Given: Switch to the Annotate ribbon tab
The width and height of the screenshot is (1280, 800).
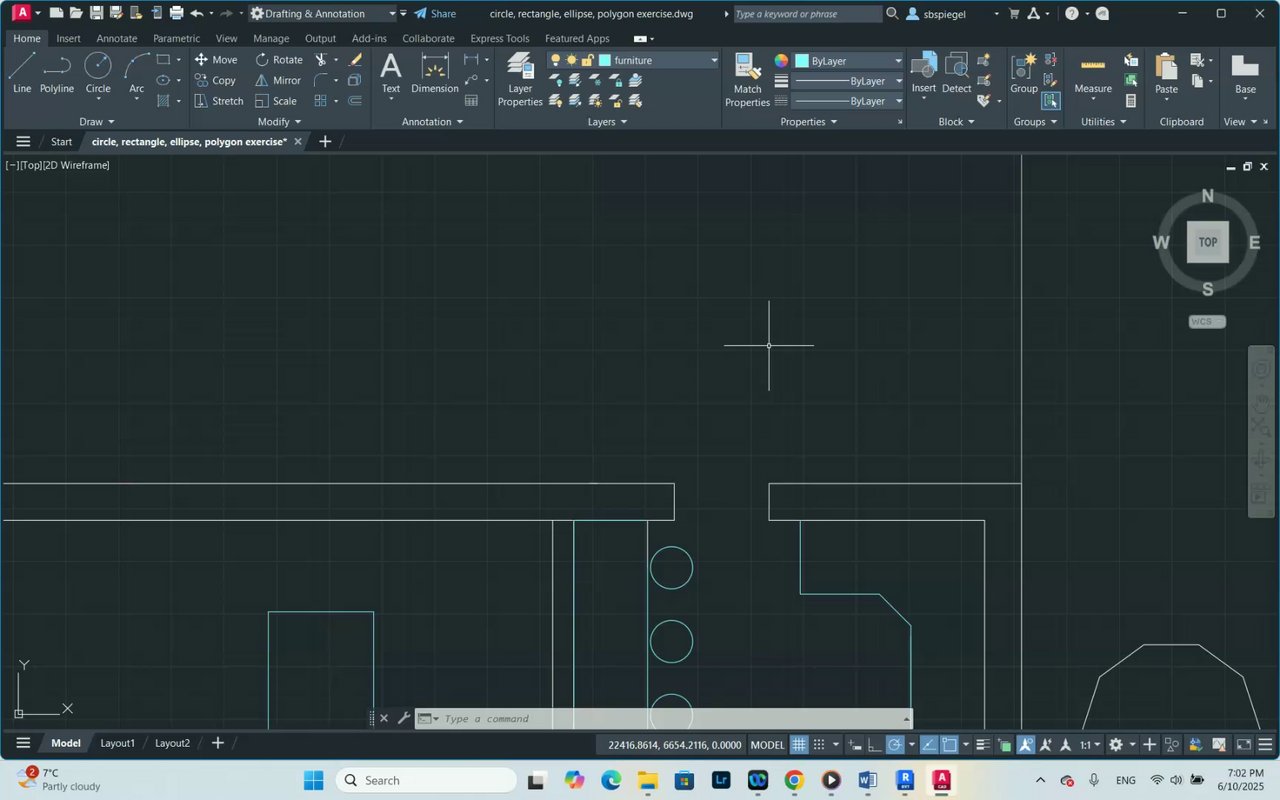Looking at the screenshot, I should (117, 38).
